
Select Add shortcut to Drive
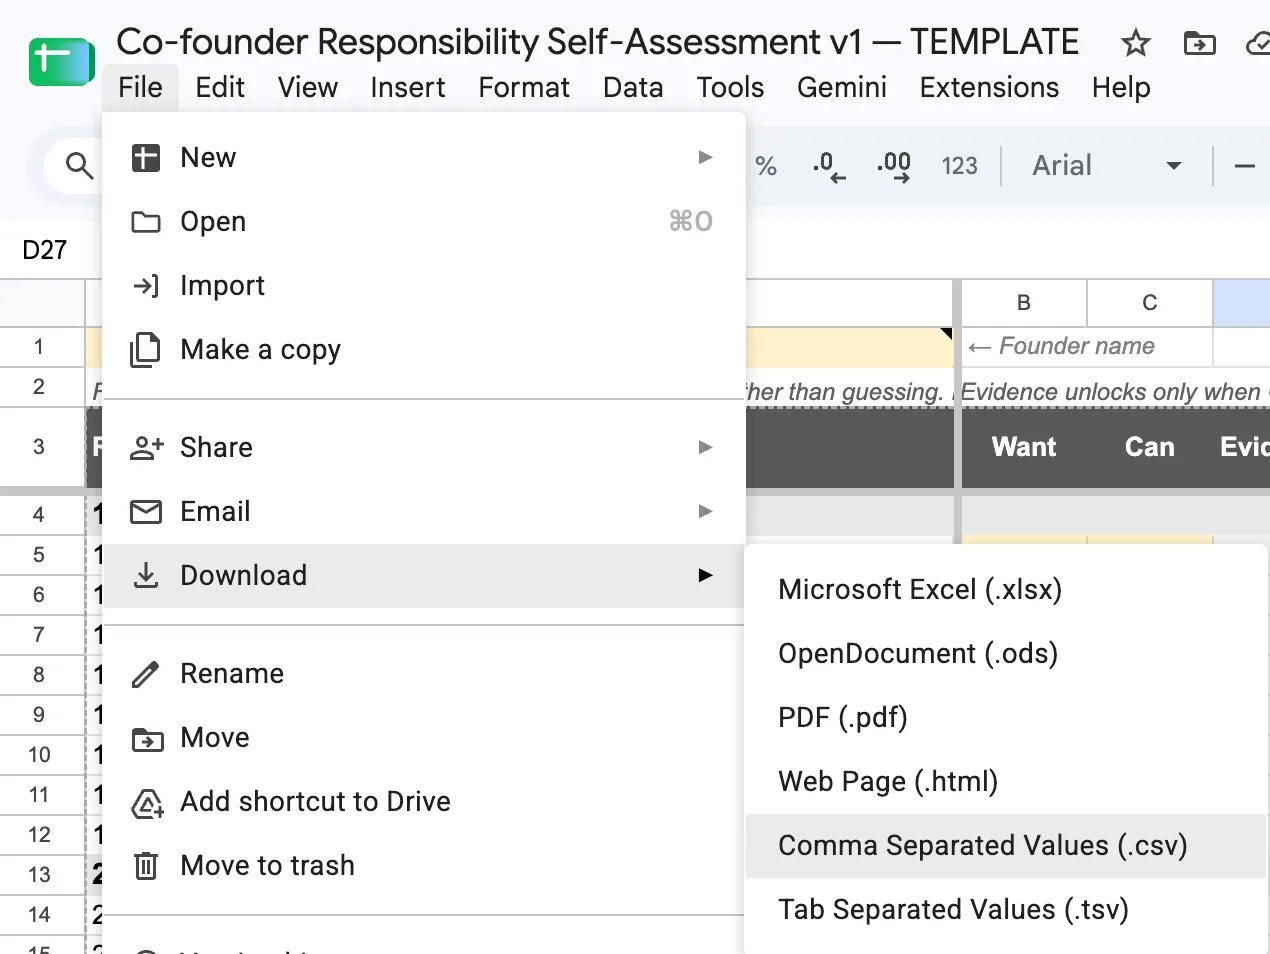pos(424,802)
